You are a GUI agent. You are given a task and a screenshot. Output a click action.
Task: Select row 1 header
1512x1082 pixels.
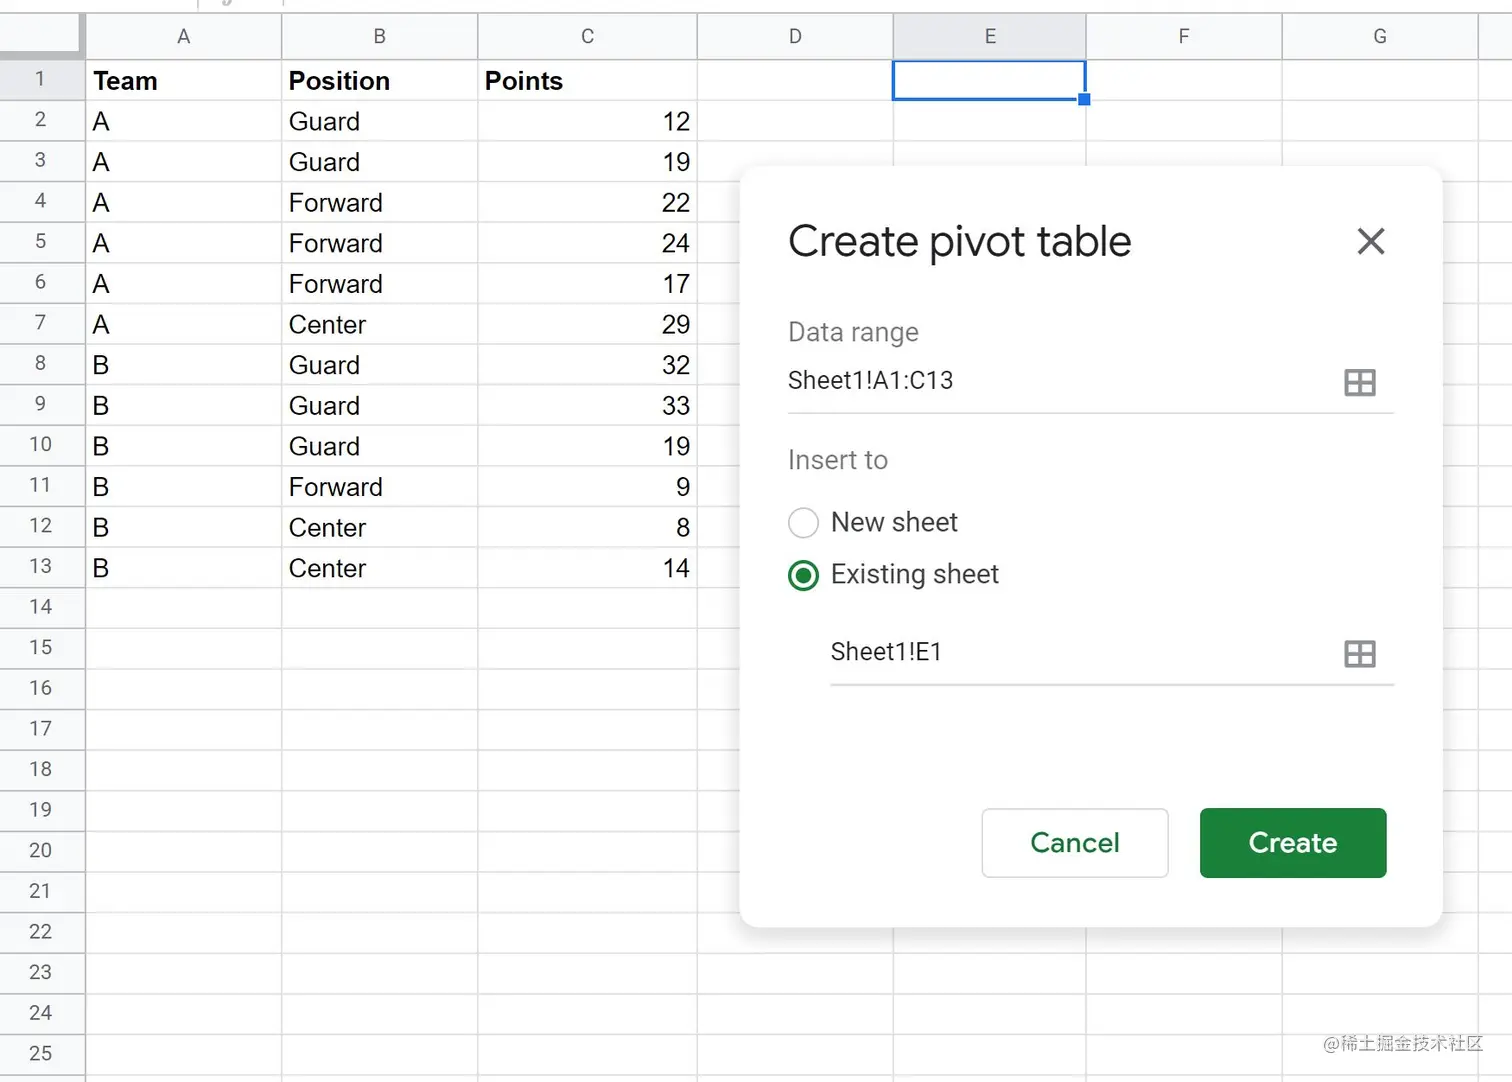click(41, 80)
